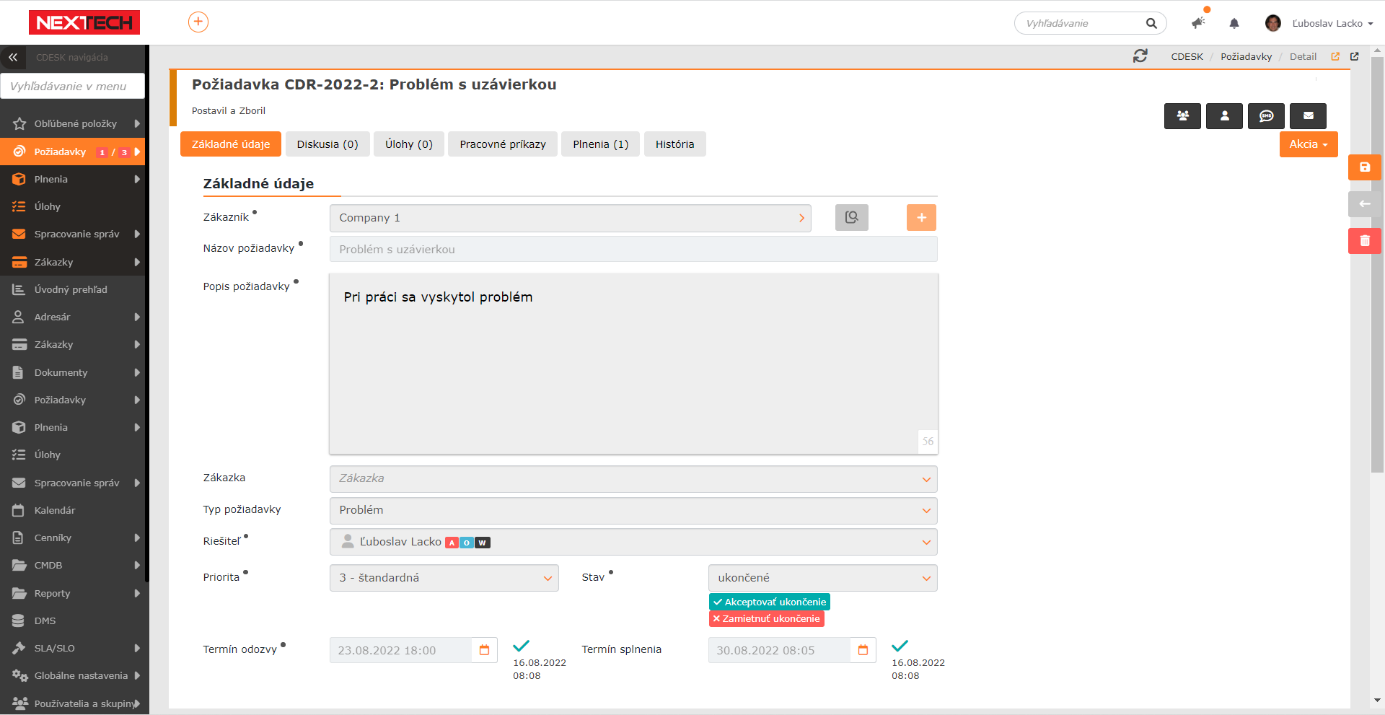The image size is (1385, 715).
Task: Open the História tab
Action: 674,144
